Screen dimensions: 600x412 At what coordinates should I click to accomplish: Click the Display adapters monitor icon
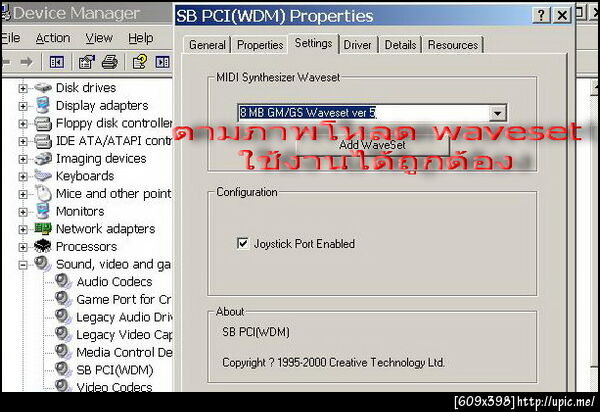pos(43,105)
